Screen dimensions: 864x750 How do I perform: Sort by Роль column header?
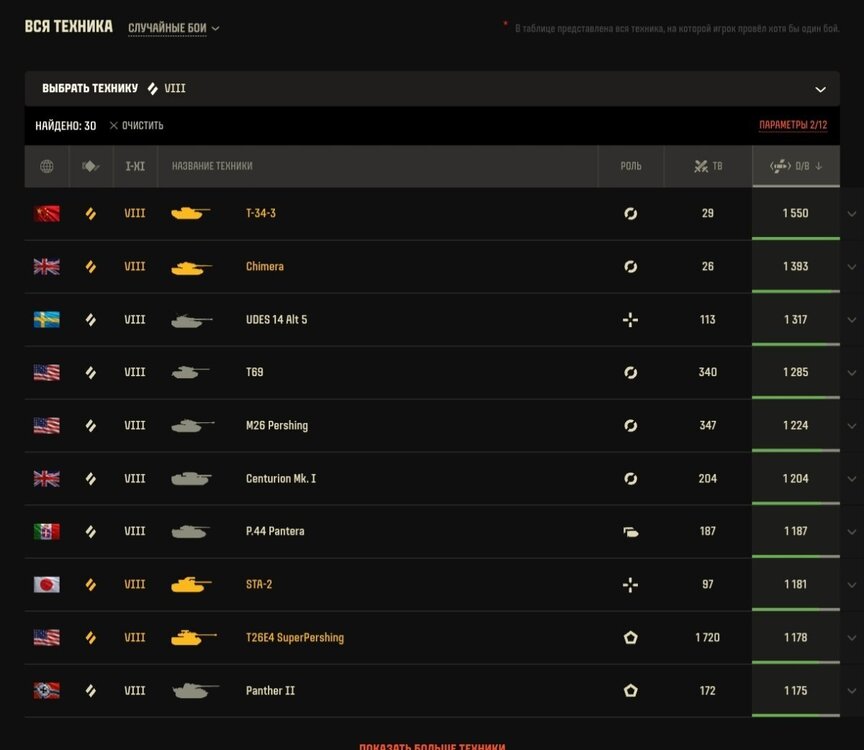(x=631, y=166)
